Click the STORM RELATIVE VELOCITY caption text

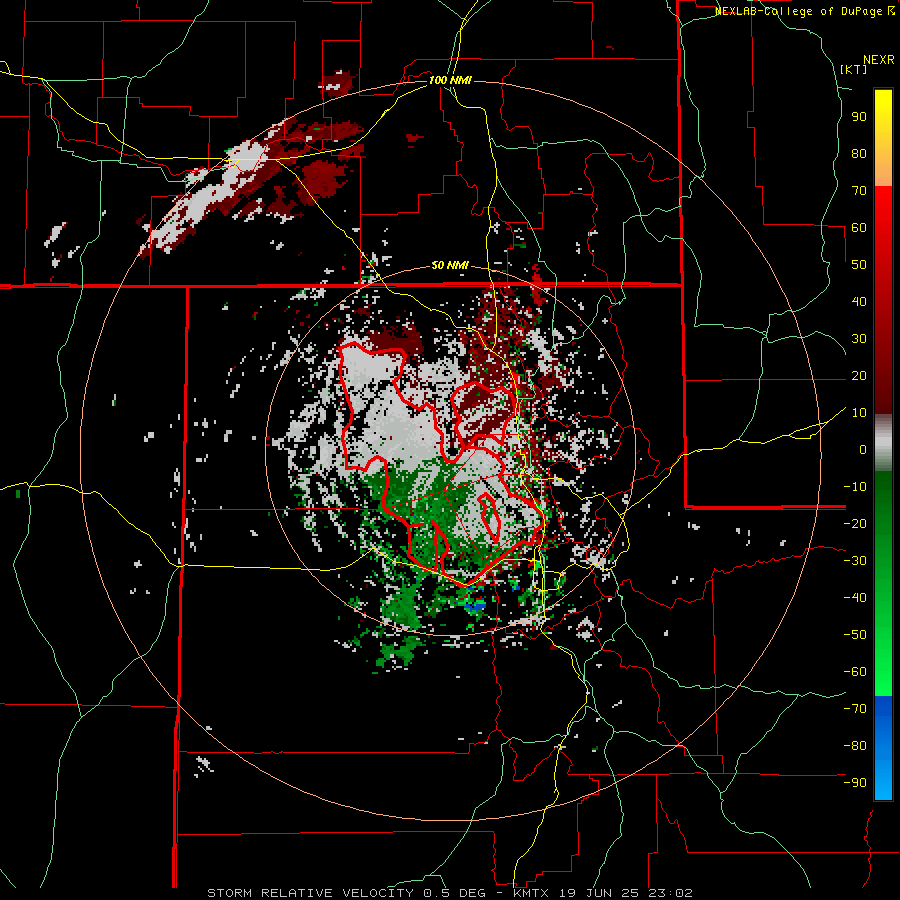(310, 893)
